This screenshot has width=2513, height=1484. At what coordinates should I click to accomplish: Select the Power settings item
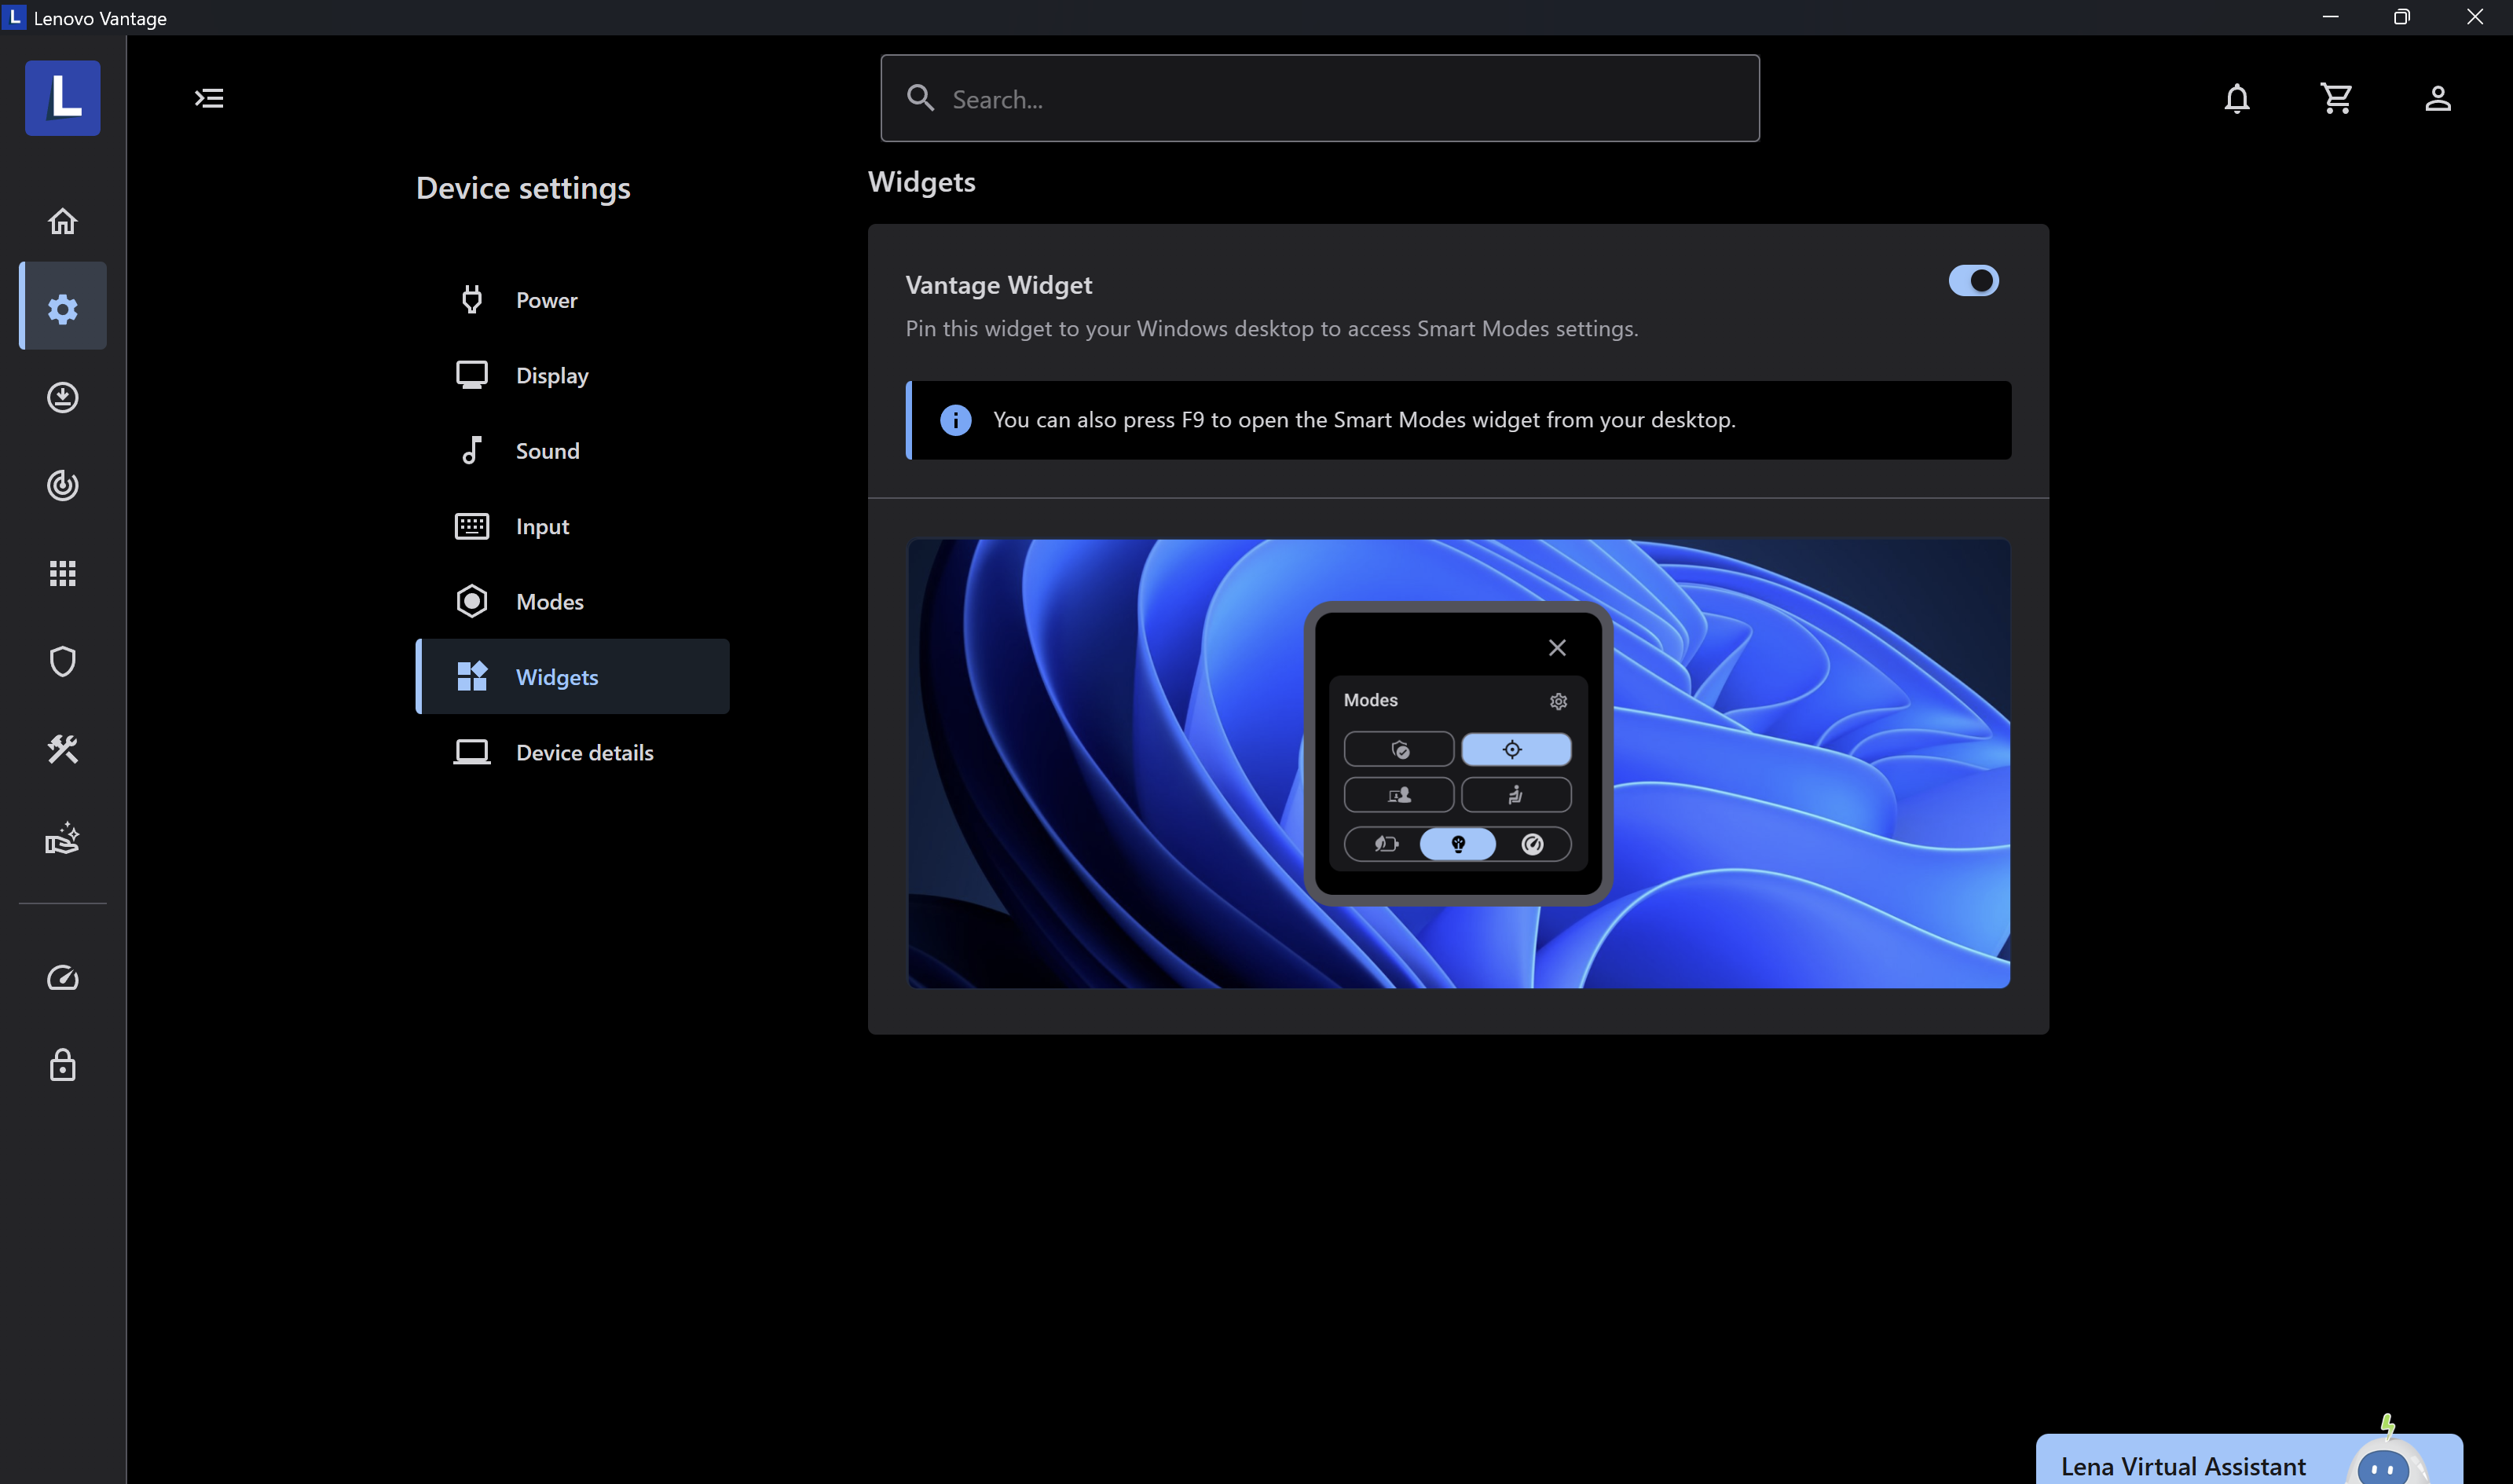(546, 300)
